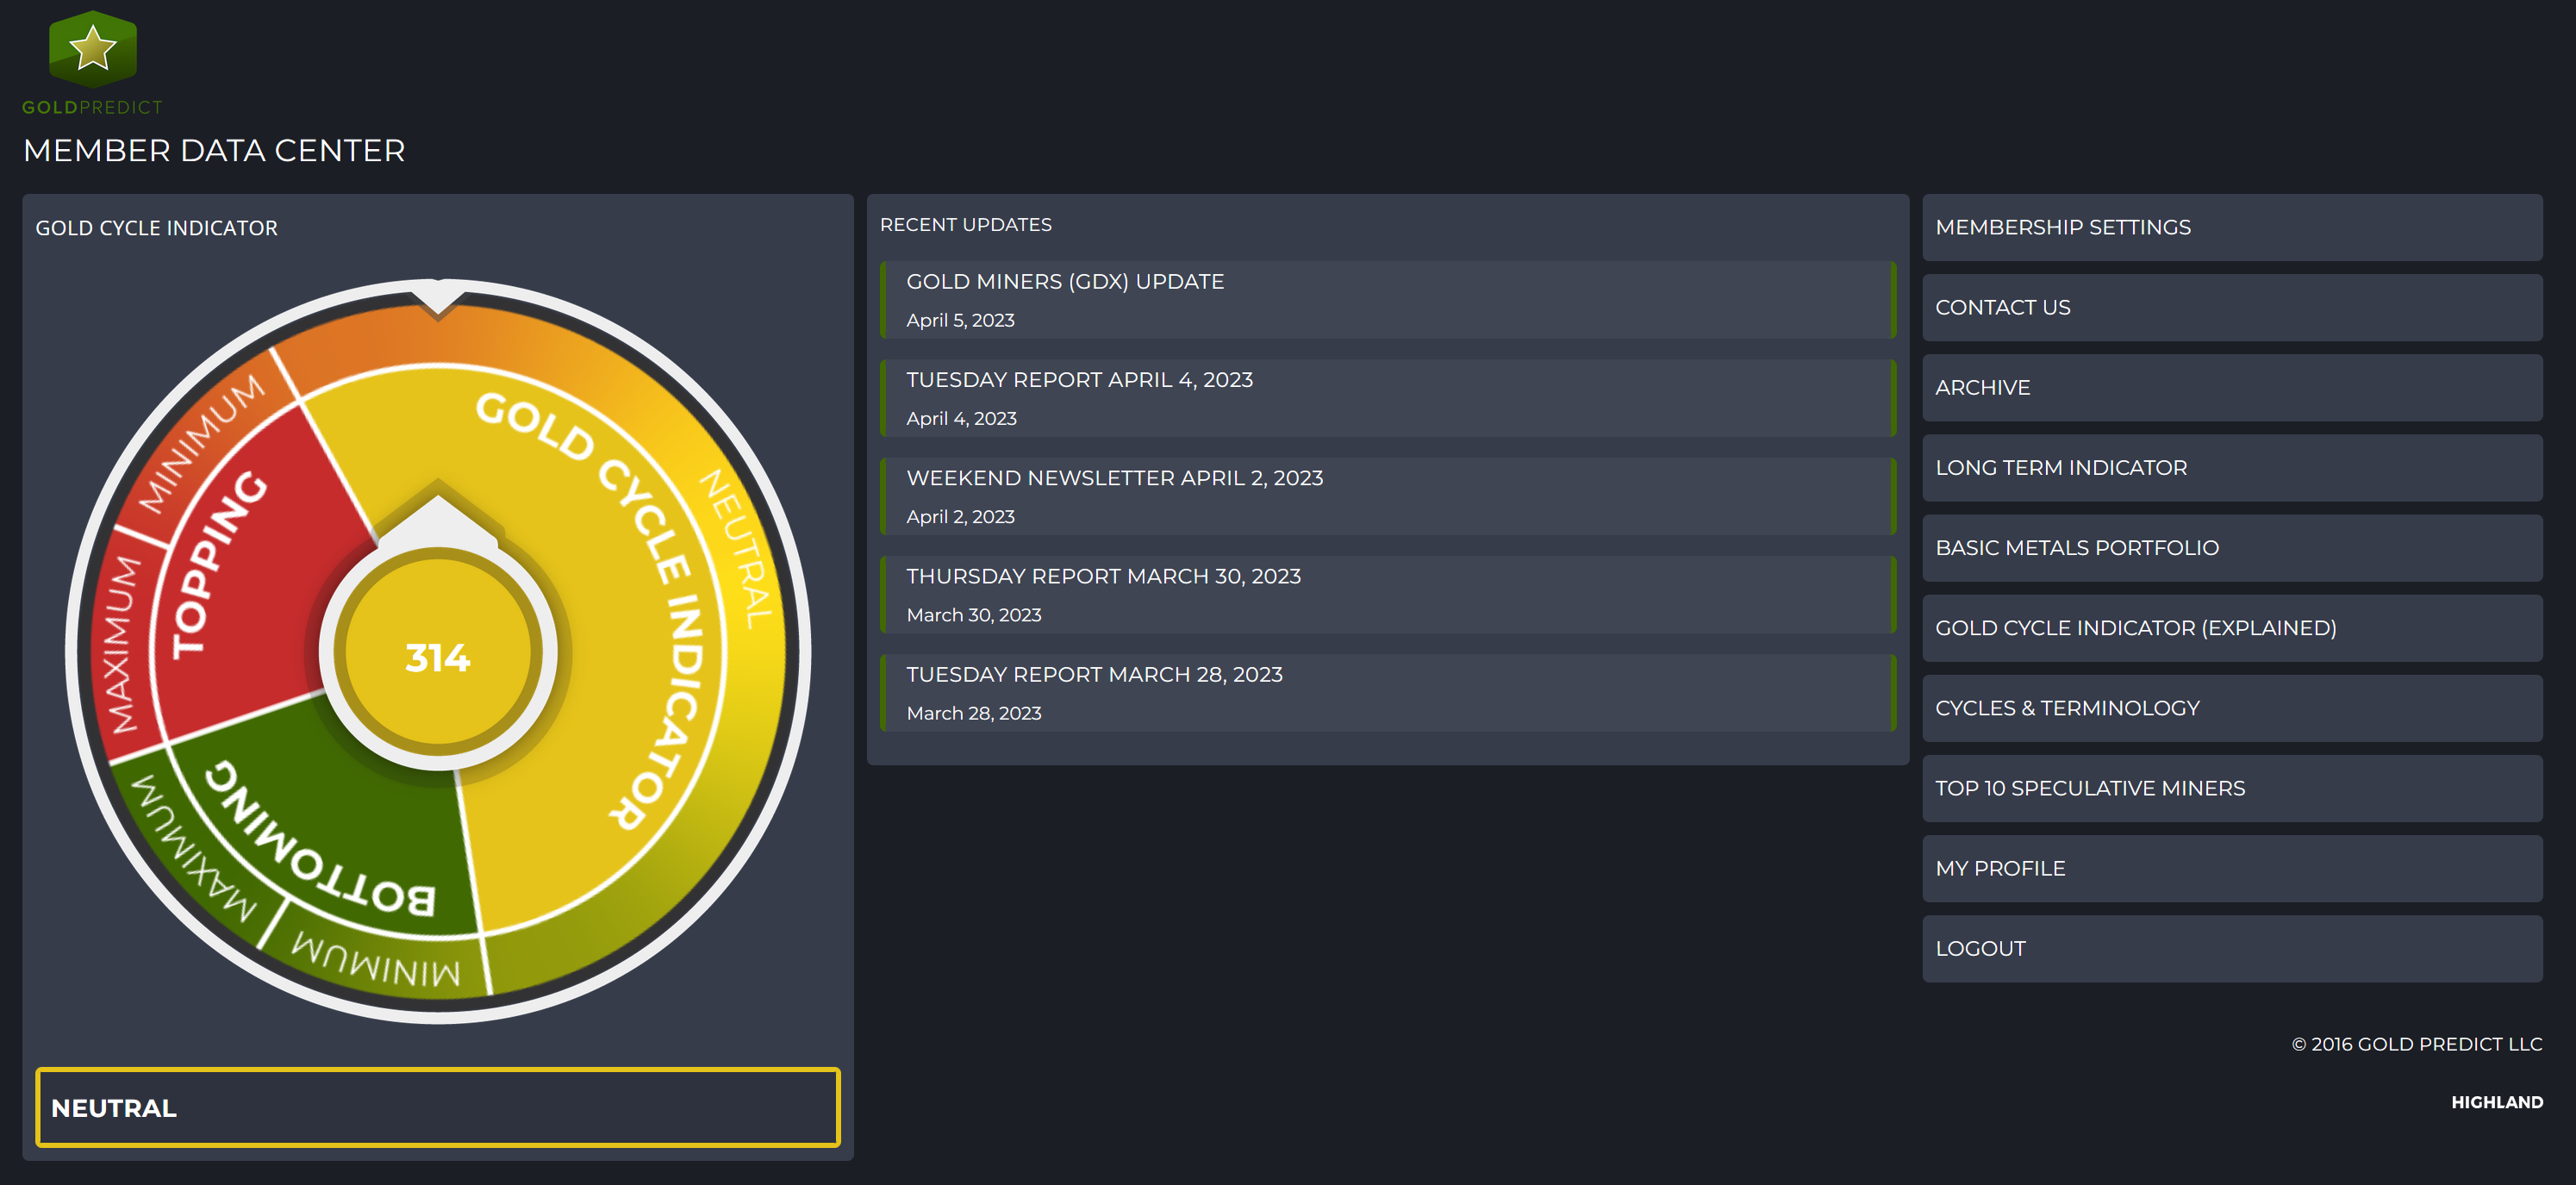The width and height of the screenshot is (2576, 1185).
Task: Click the top pointer marker on gauge
Action: pos(438,298)
